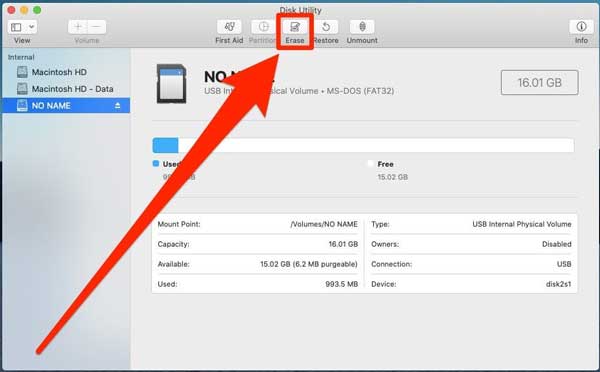Unmount the NO NAME volume via toolbar
Viewport: 600px width, 372px height.
[x=362, y=27]
